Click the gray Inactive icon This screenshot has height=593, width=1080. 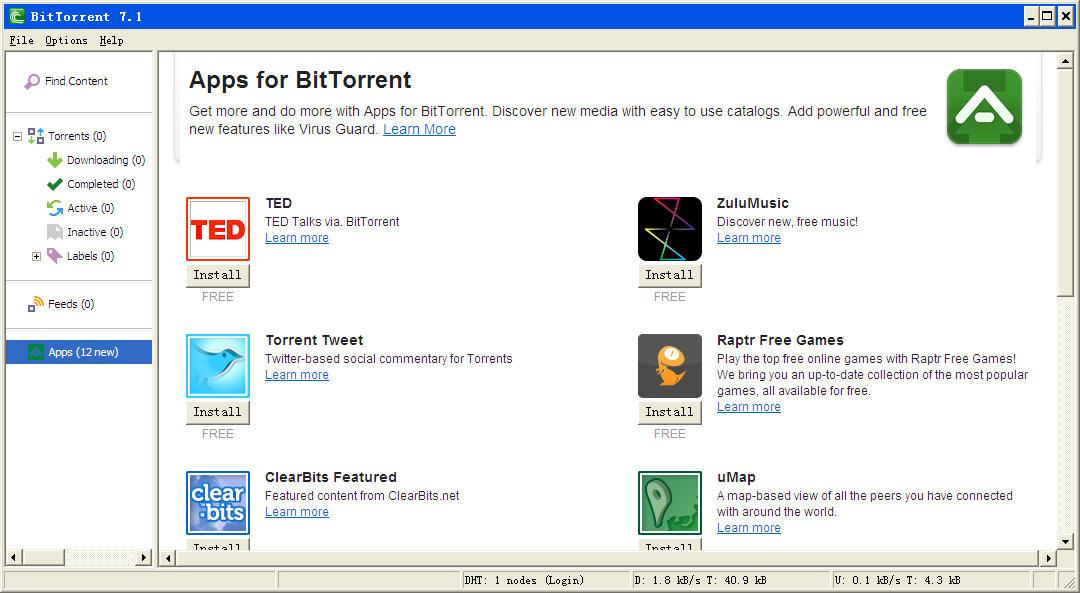click(54, 232)
